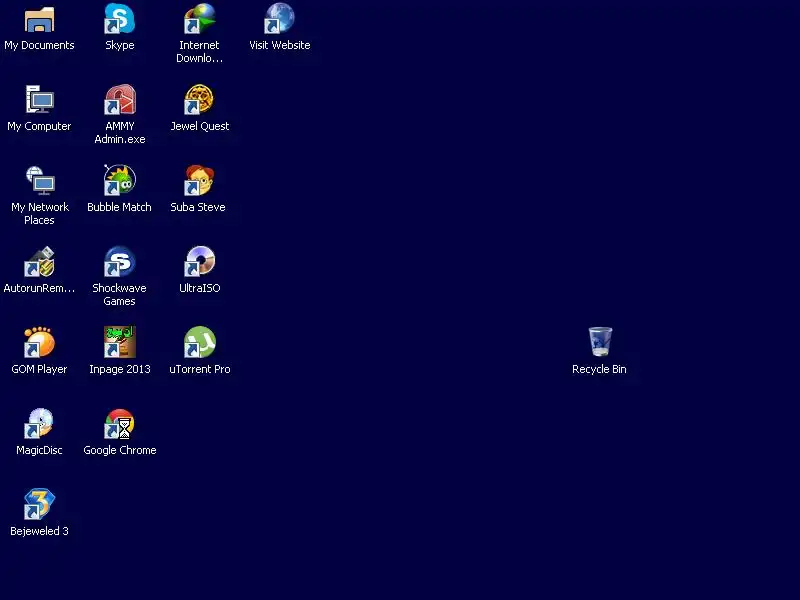Viewport: 800px width, 600px height.
Task: Click the "AutorunRem..." label text
Action: coord(39,288)
